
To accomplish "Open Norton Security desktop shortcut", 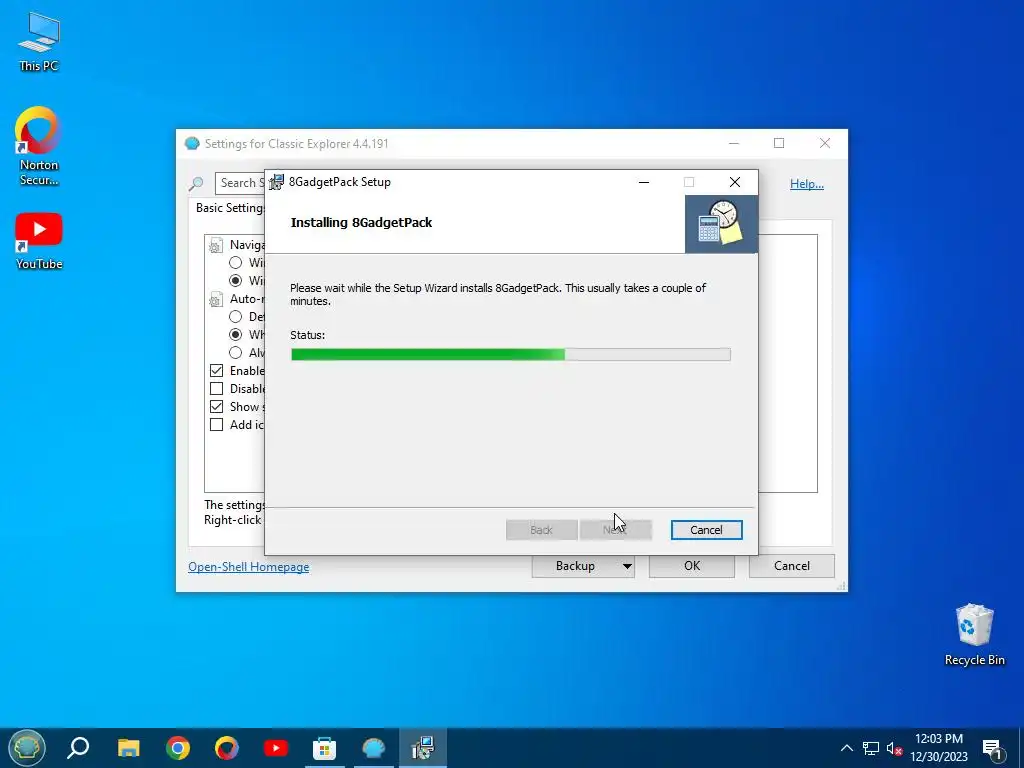I will 39,146.
